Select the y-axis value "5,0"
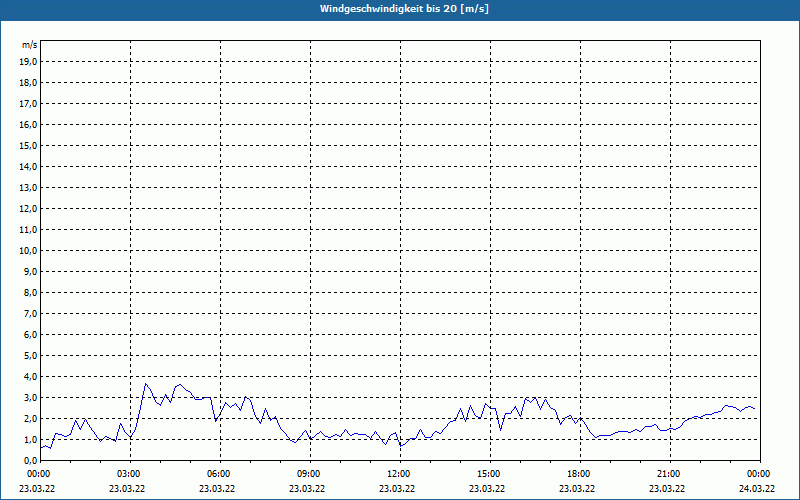 click(31, 356)
